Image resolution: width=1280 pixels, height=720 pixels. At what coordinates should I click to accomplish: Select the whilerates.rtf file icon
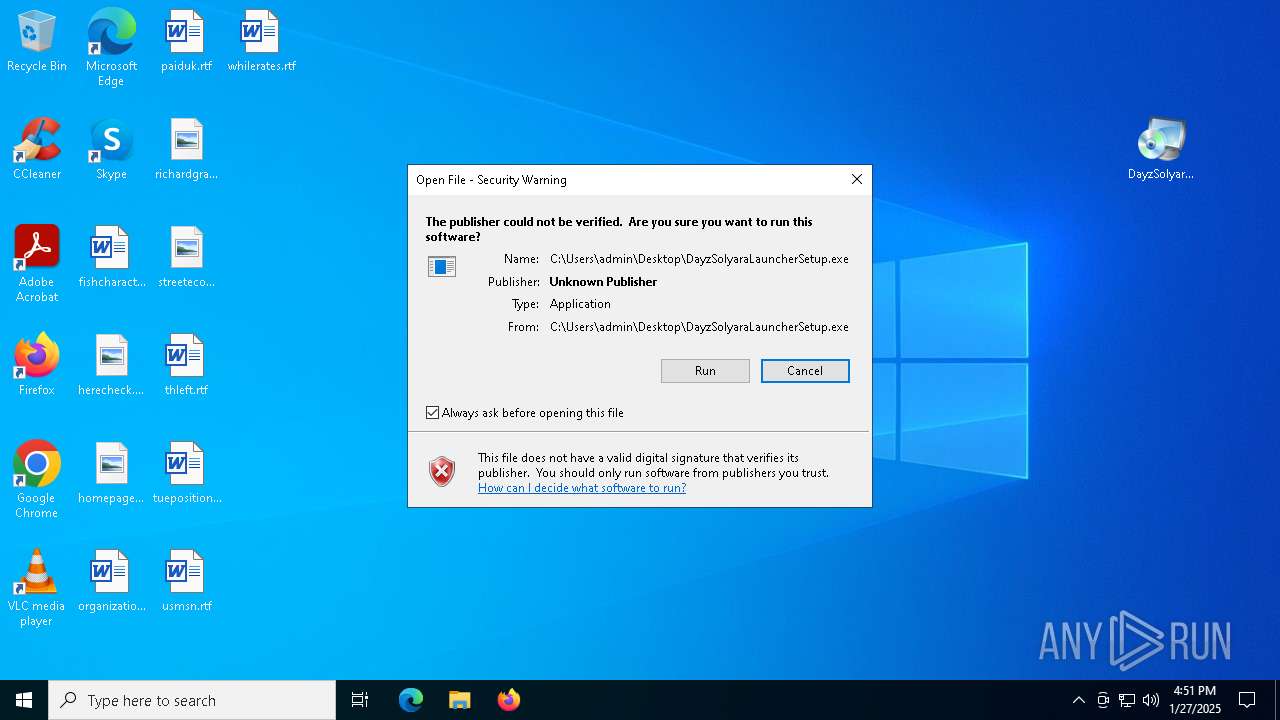click(261, 41)
